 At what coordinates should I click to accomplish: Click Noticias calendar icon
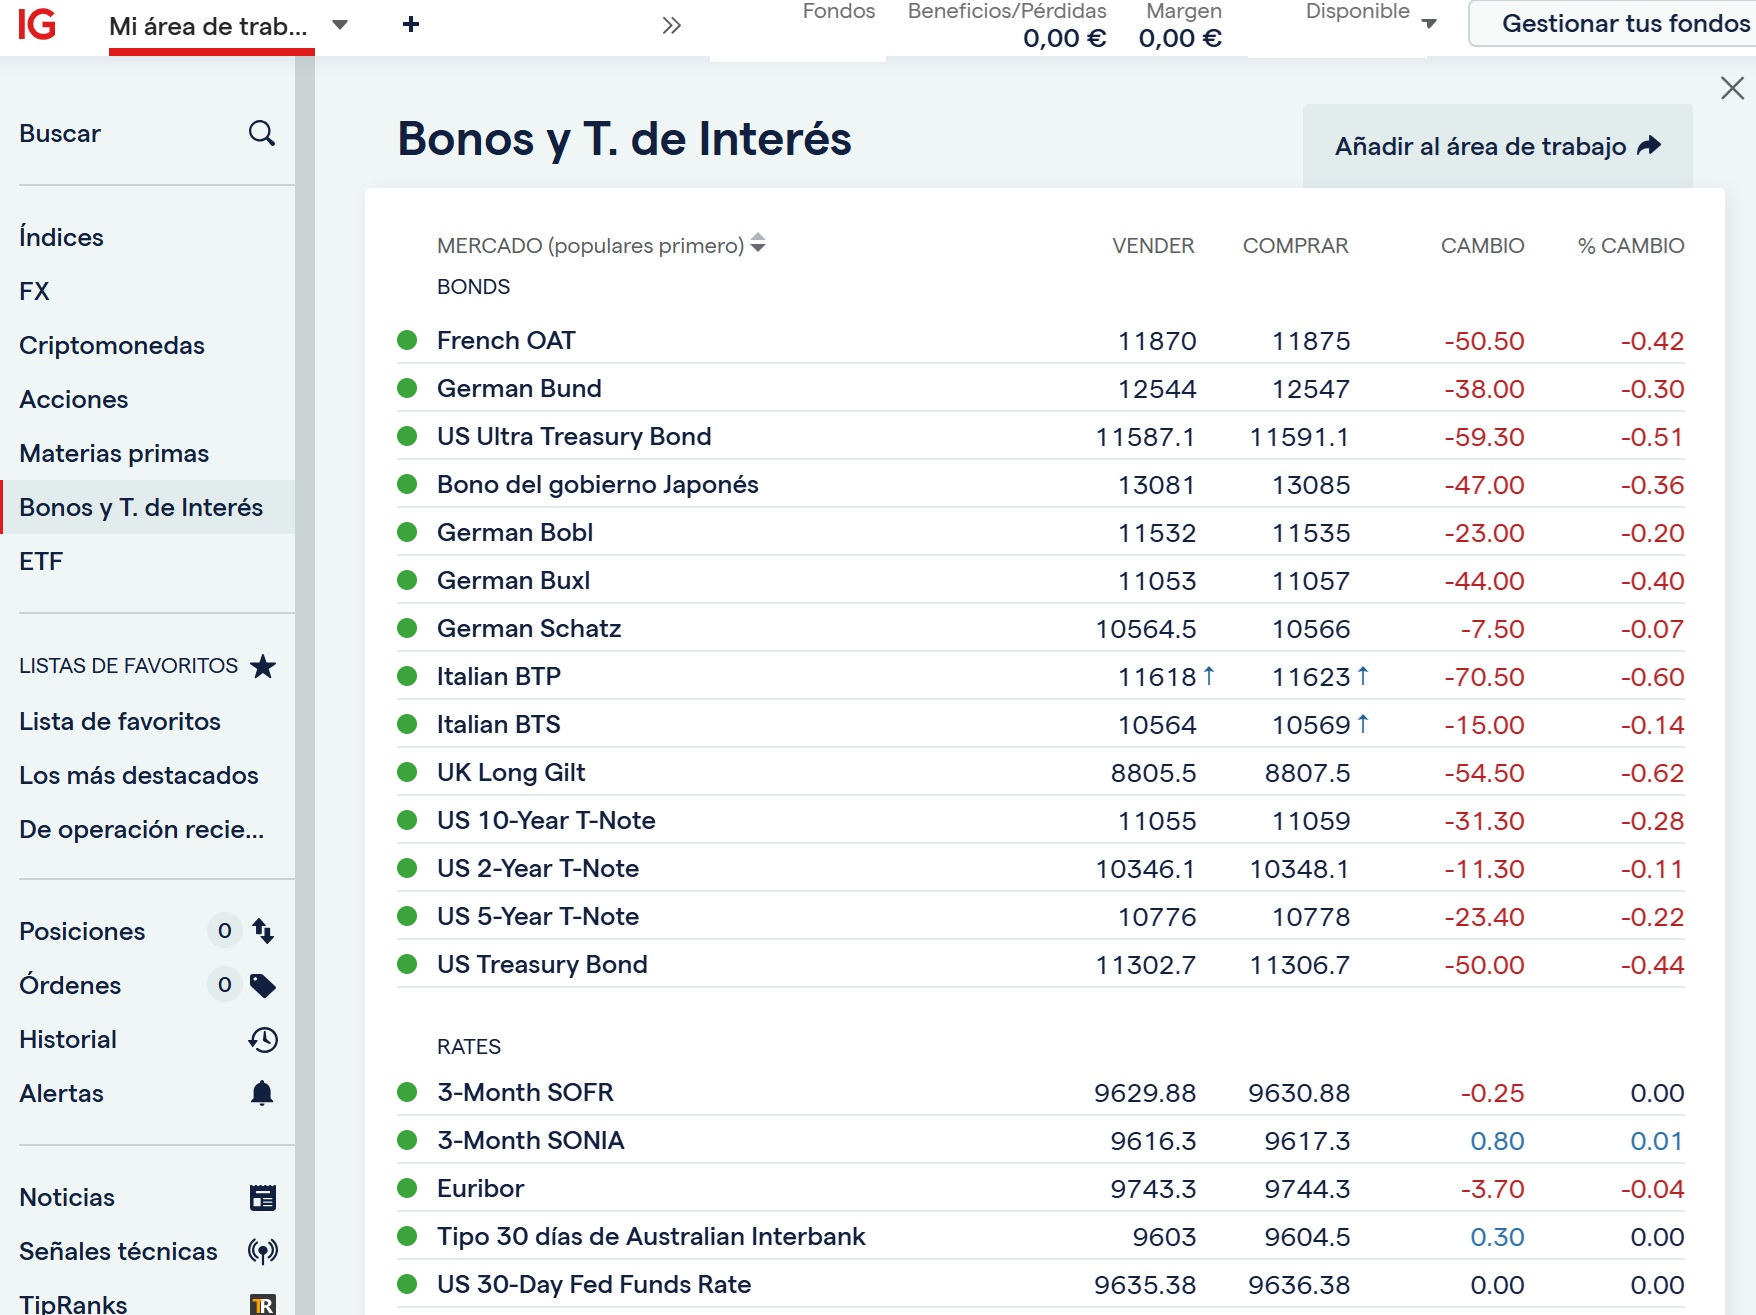pyautogui.click(x=263, y=1197)
